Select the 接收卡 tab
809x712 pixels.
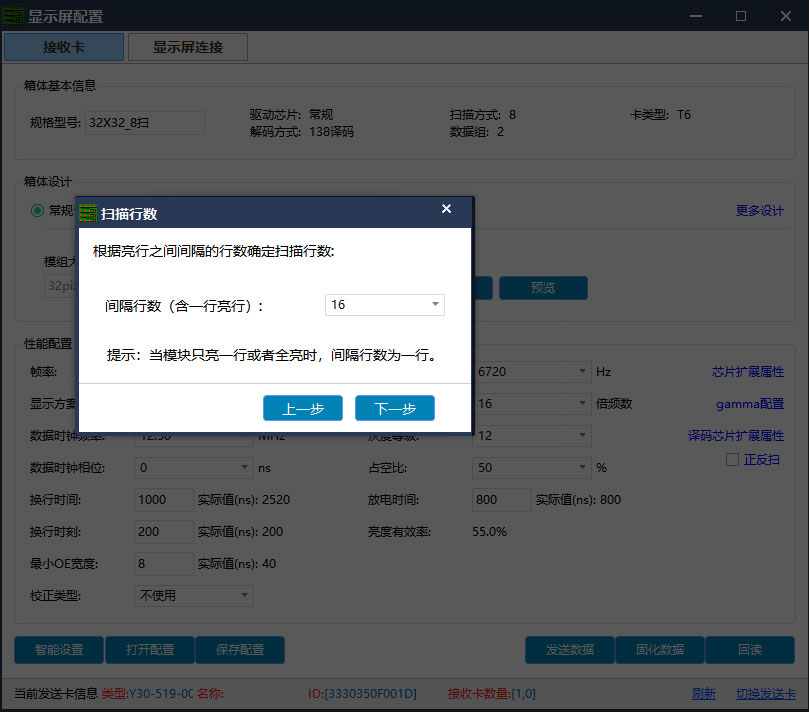coord(63,47)
